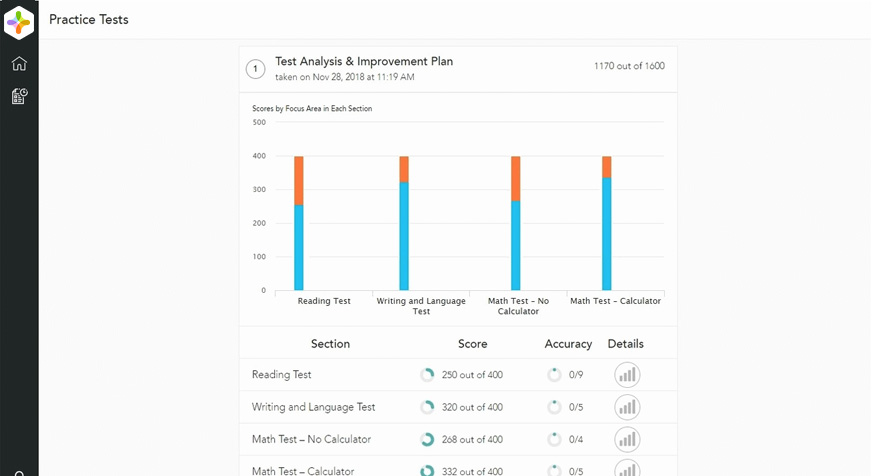Select the Reading Test row label
877x476 pixels.
pyautogui.click(x=281, y=375)
